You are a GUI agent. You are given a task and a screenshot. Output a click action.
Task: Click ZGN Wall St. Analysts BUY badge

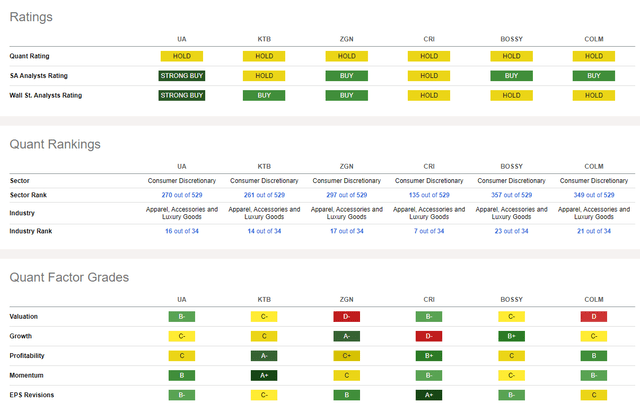click(347, 96)
